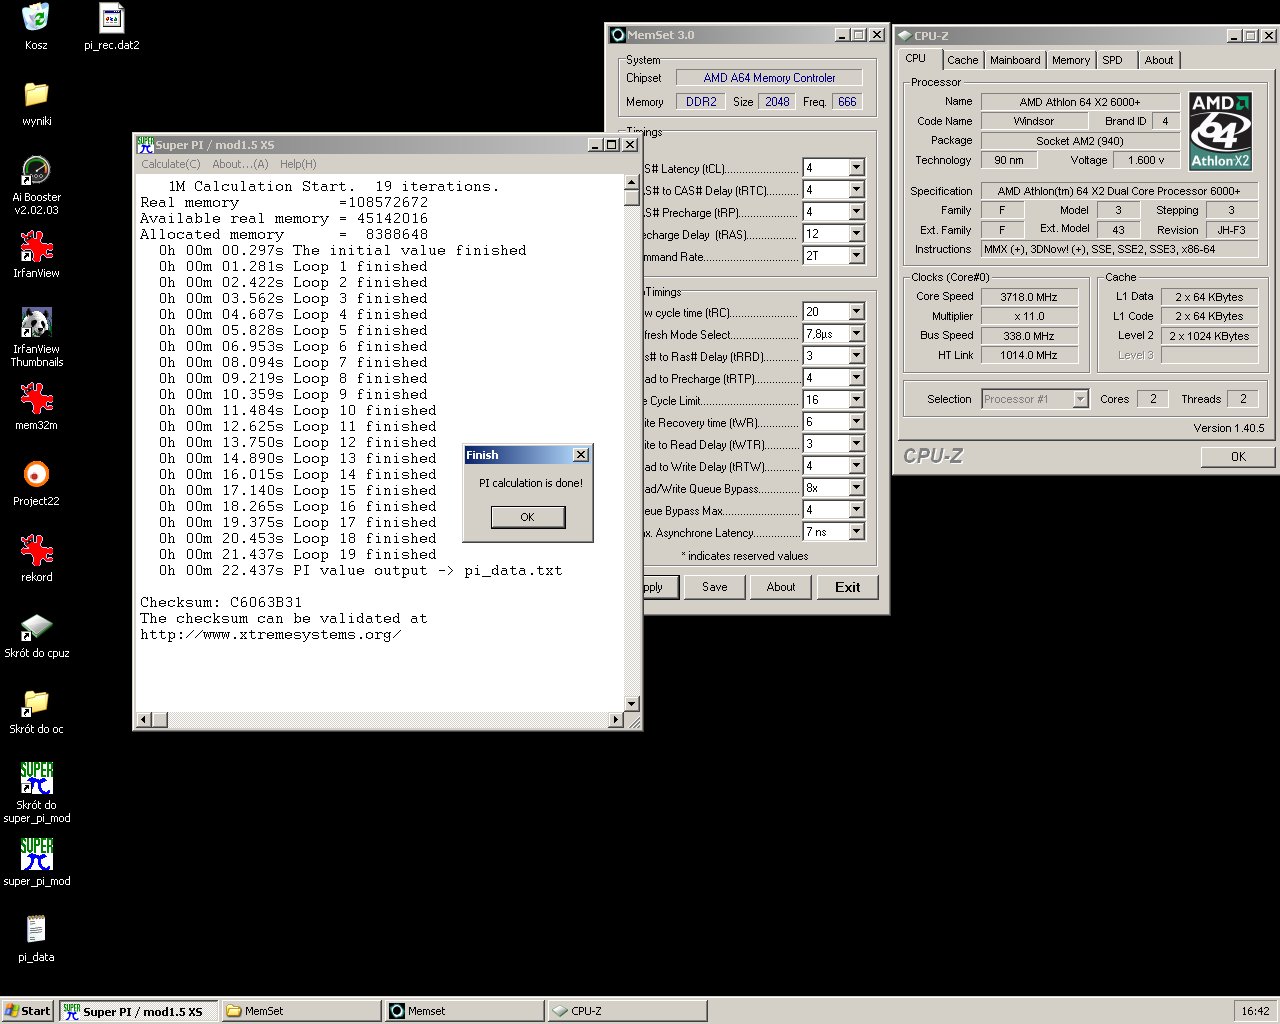Open the Start menu
The image size is (1280, 1024).
[27, 1011]
